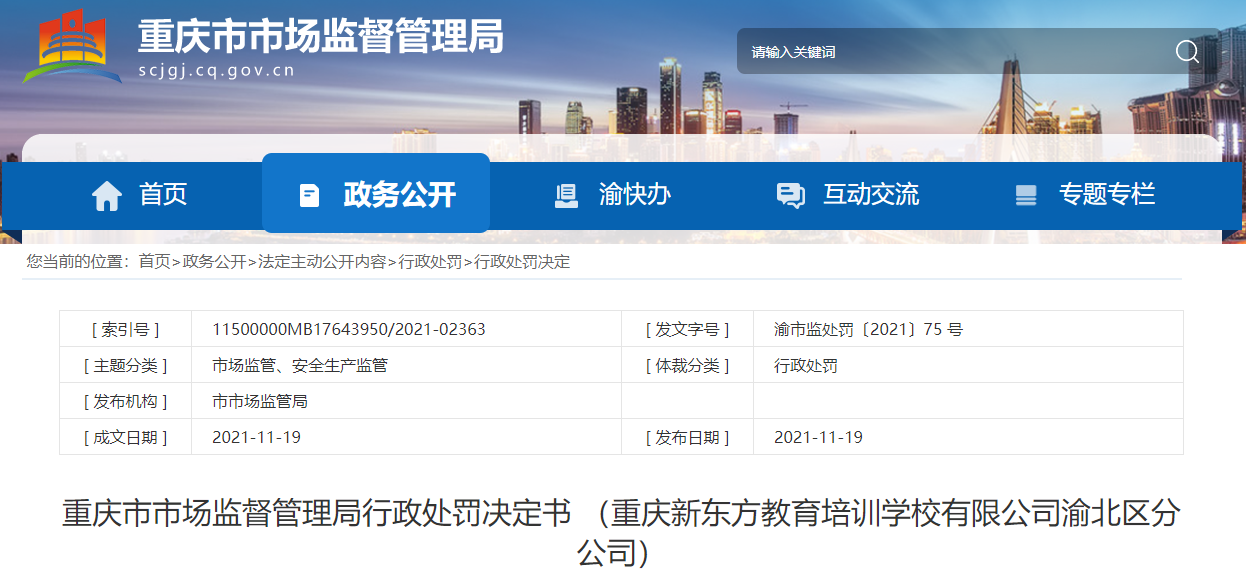Click the [ 成文日期 ] label cell
Viewport: 1246px width, 578px height.
click(x=126, y=437)
